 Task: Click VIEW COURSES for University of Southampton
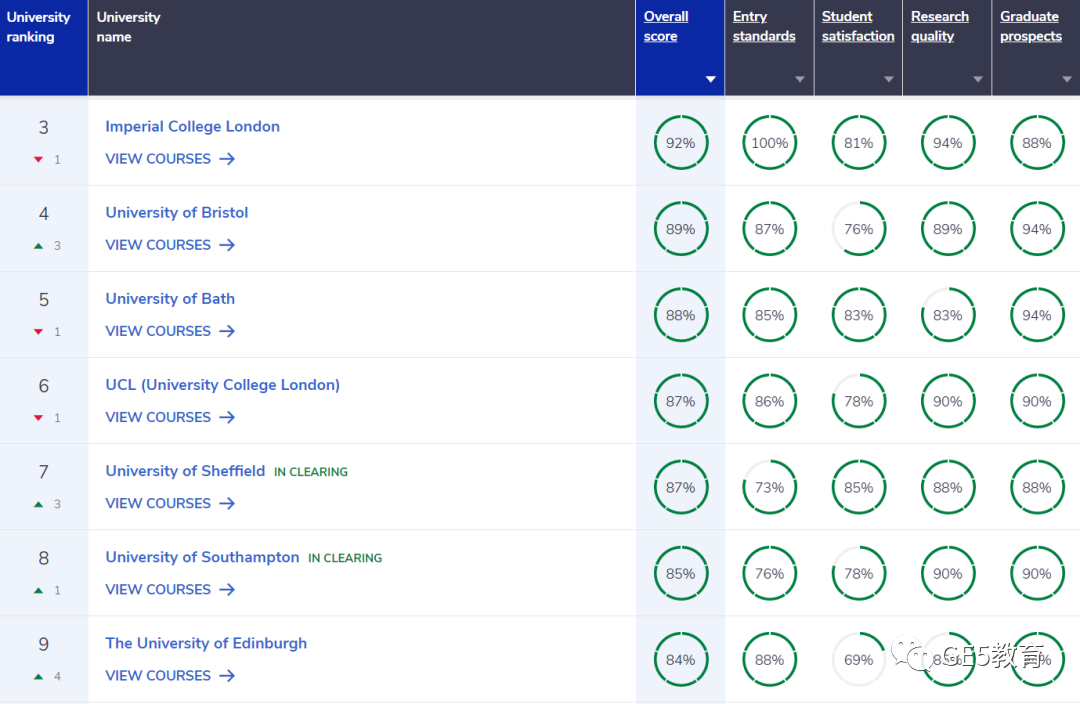tap(170, 590)
